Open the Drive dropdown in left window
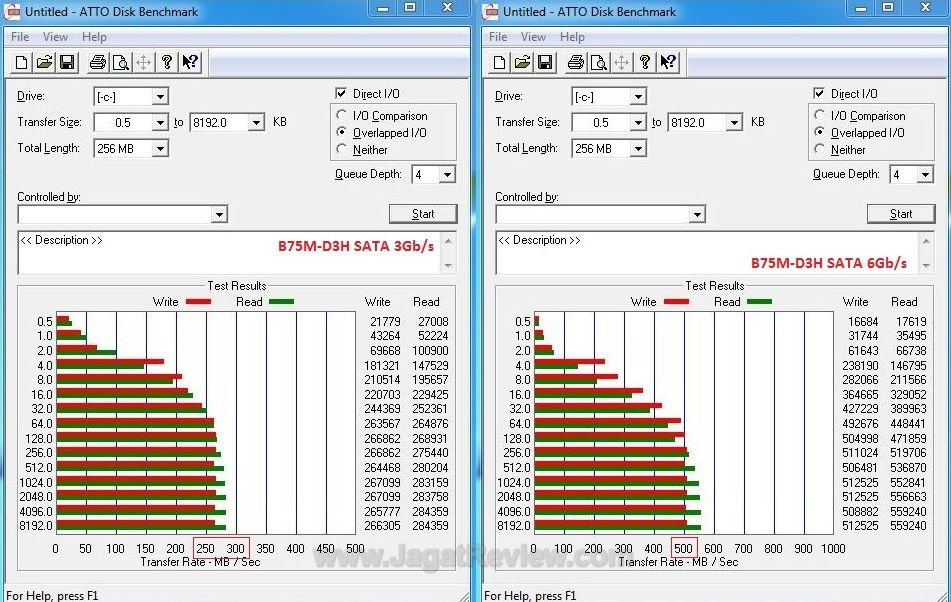 (160, 97)
